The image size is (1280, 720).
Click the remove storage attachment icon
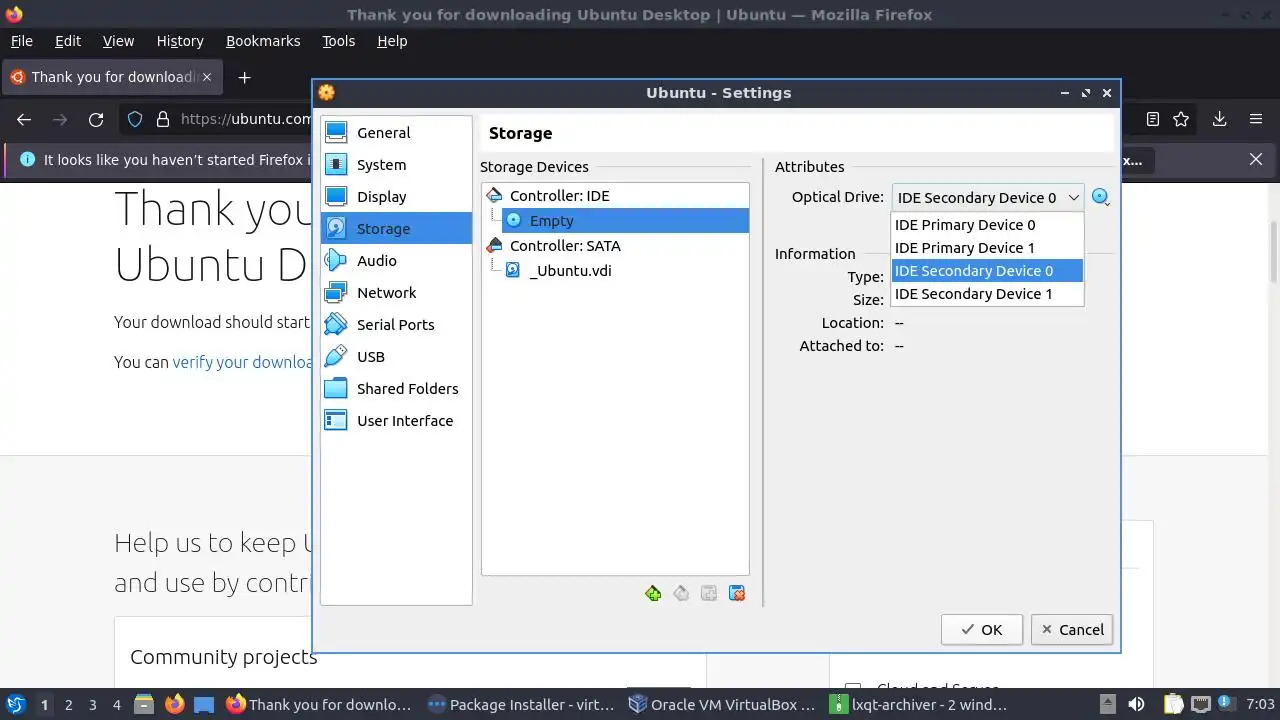[x=737, y=594]
